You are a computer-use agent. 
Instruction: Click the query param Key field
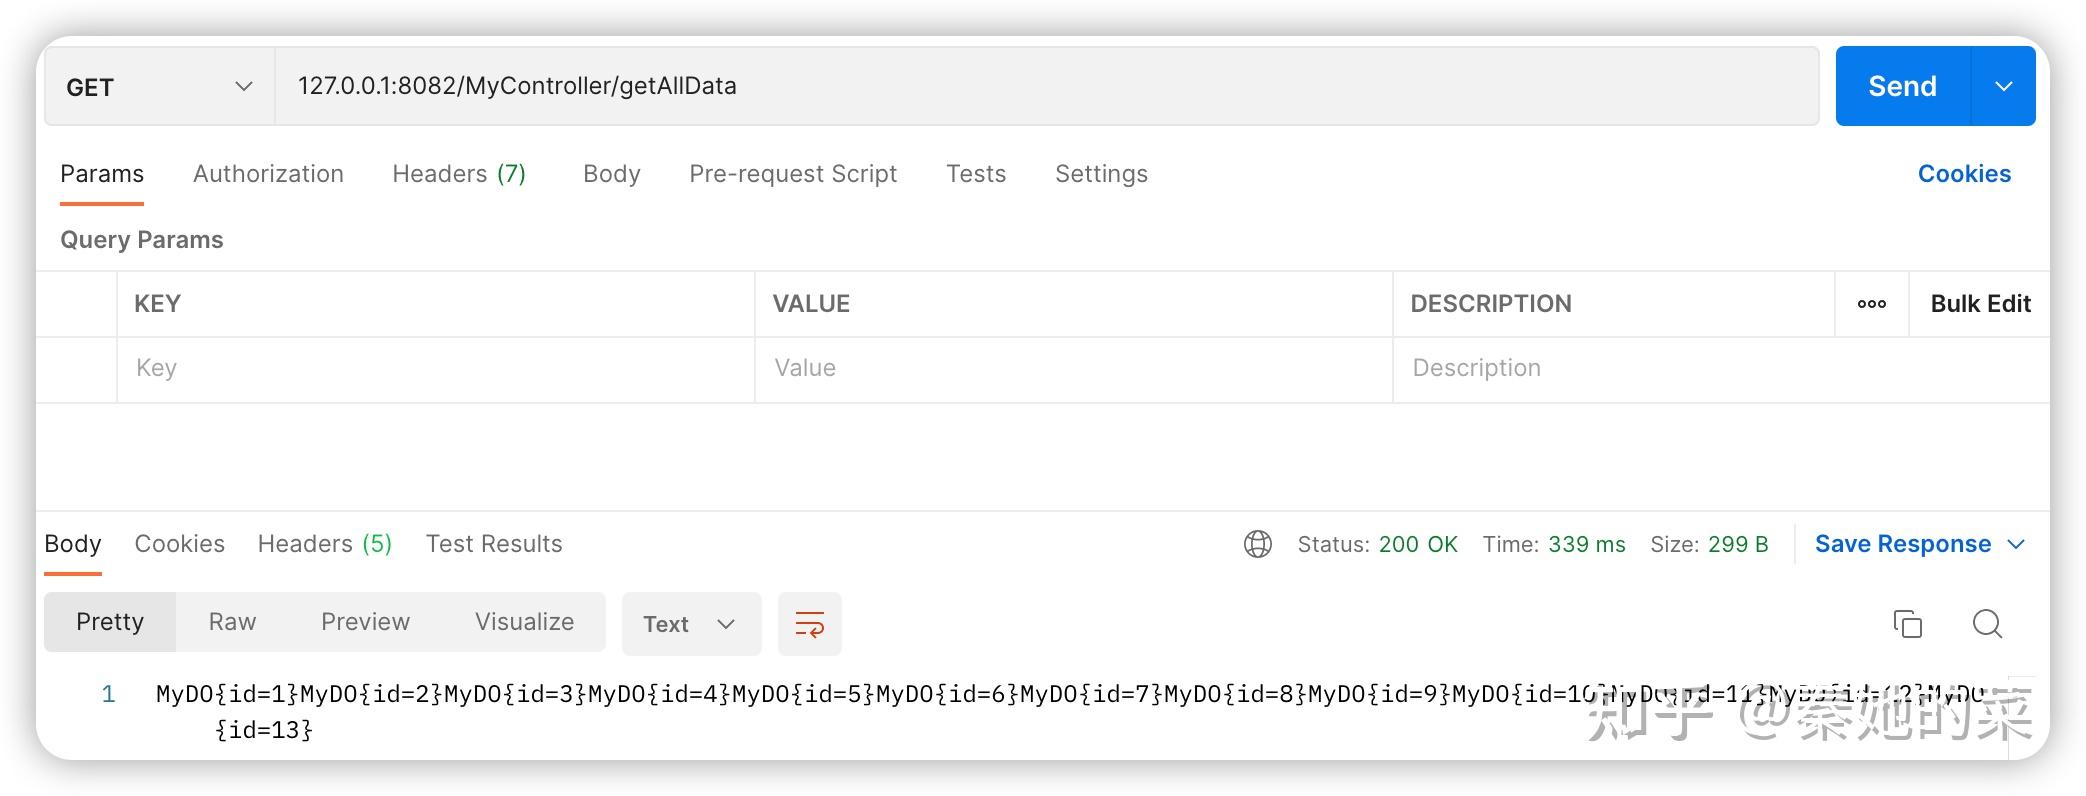pyautogui.click(x=435, y=368)
